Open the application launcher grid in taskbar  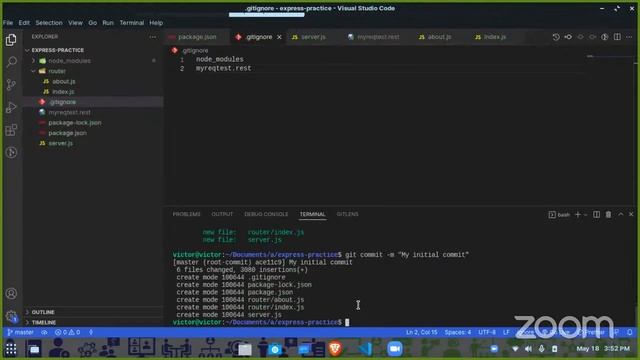[x=11, y=349]
